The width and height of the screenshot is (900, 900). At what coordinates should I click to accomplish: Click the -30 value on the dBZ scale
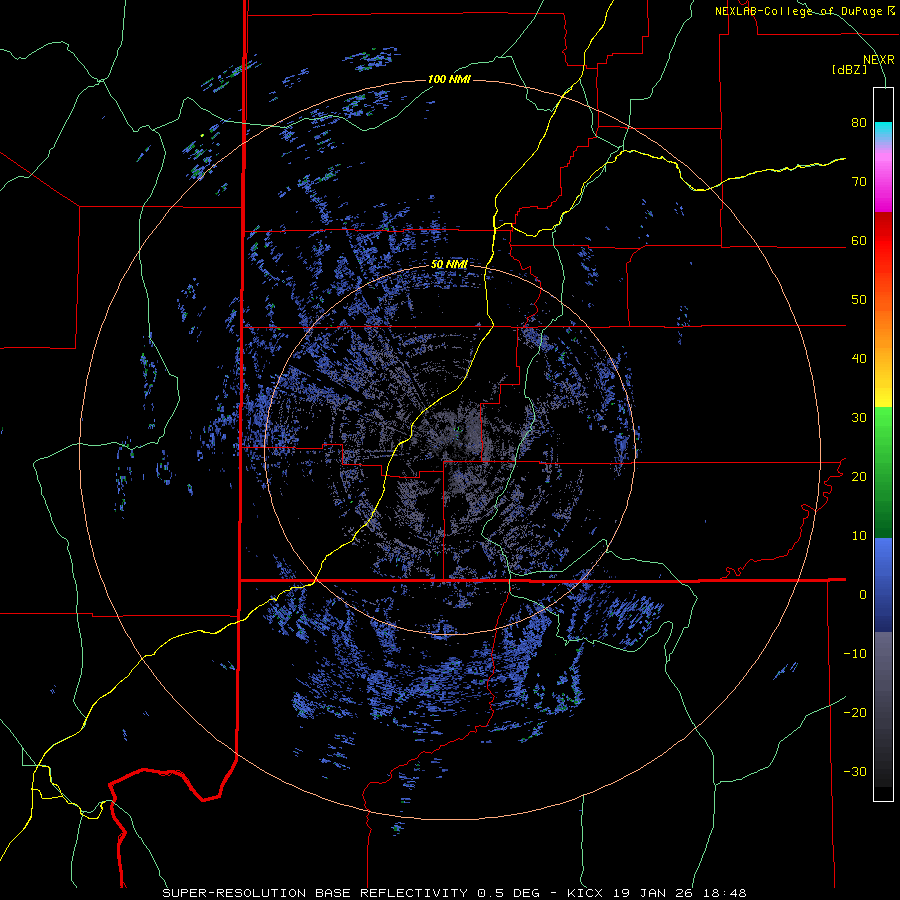click(855, 771)
